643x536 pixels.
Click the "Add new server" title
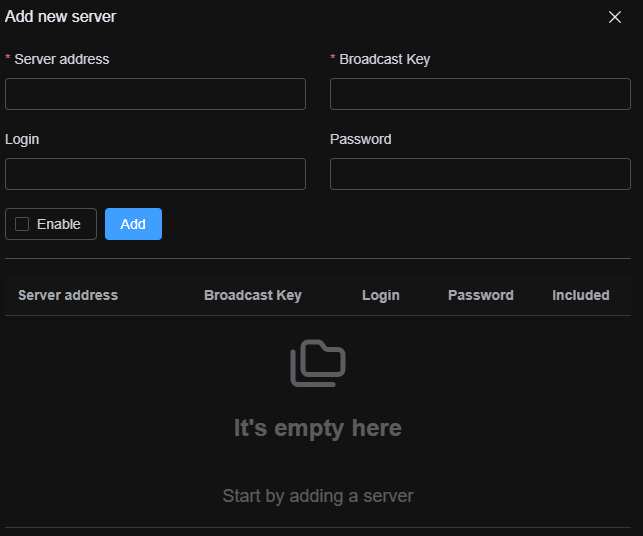pos(61,17)
